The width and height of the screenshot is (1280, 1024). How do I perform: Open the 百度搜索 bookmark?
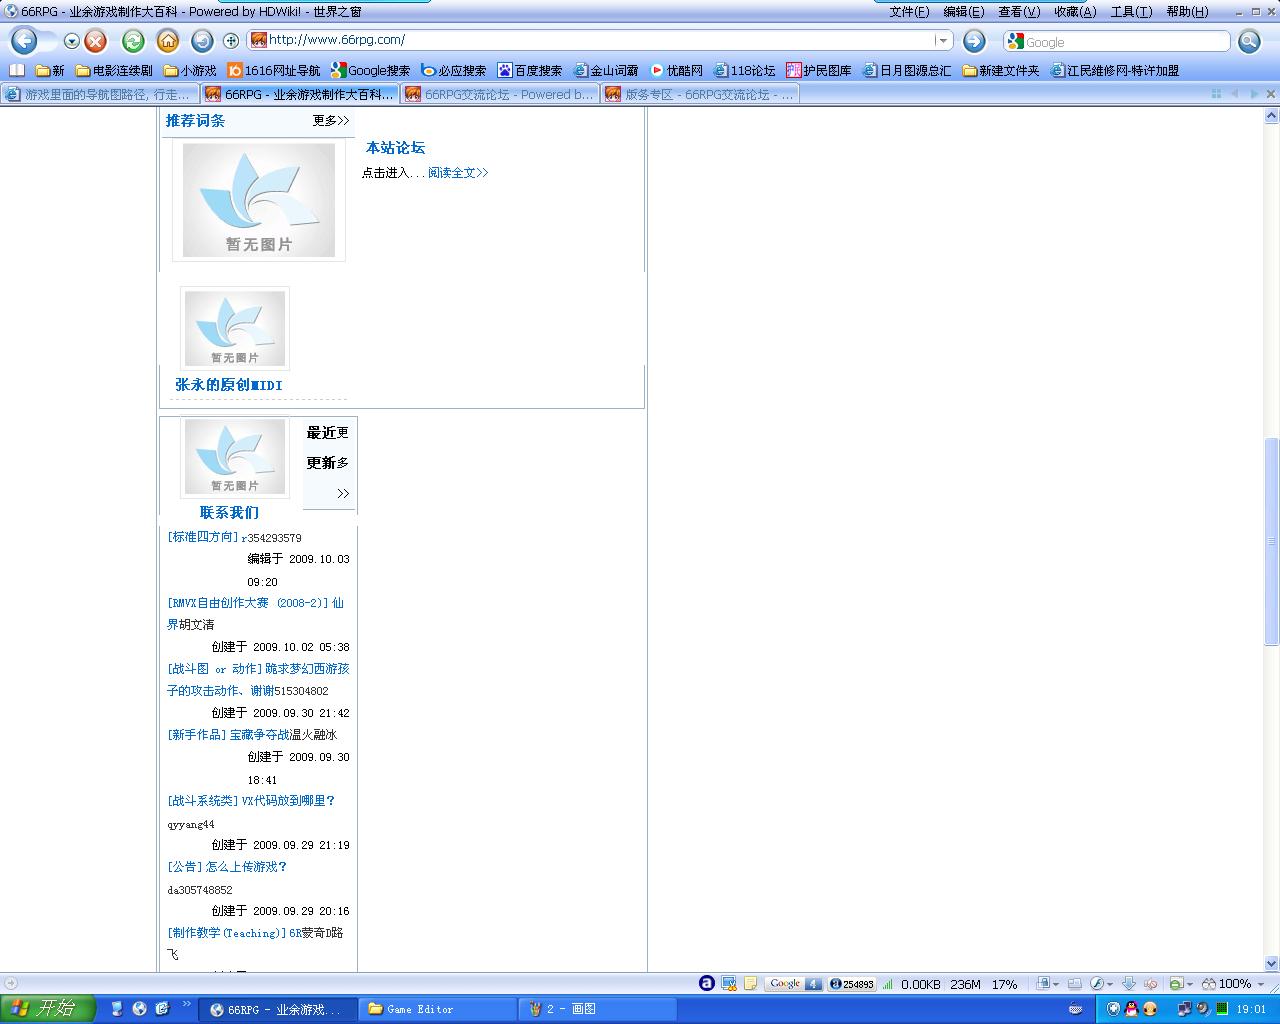coord(530,71)
